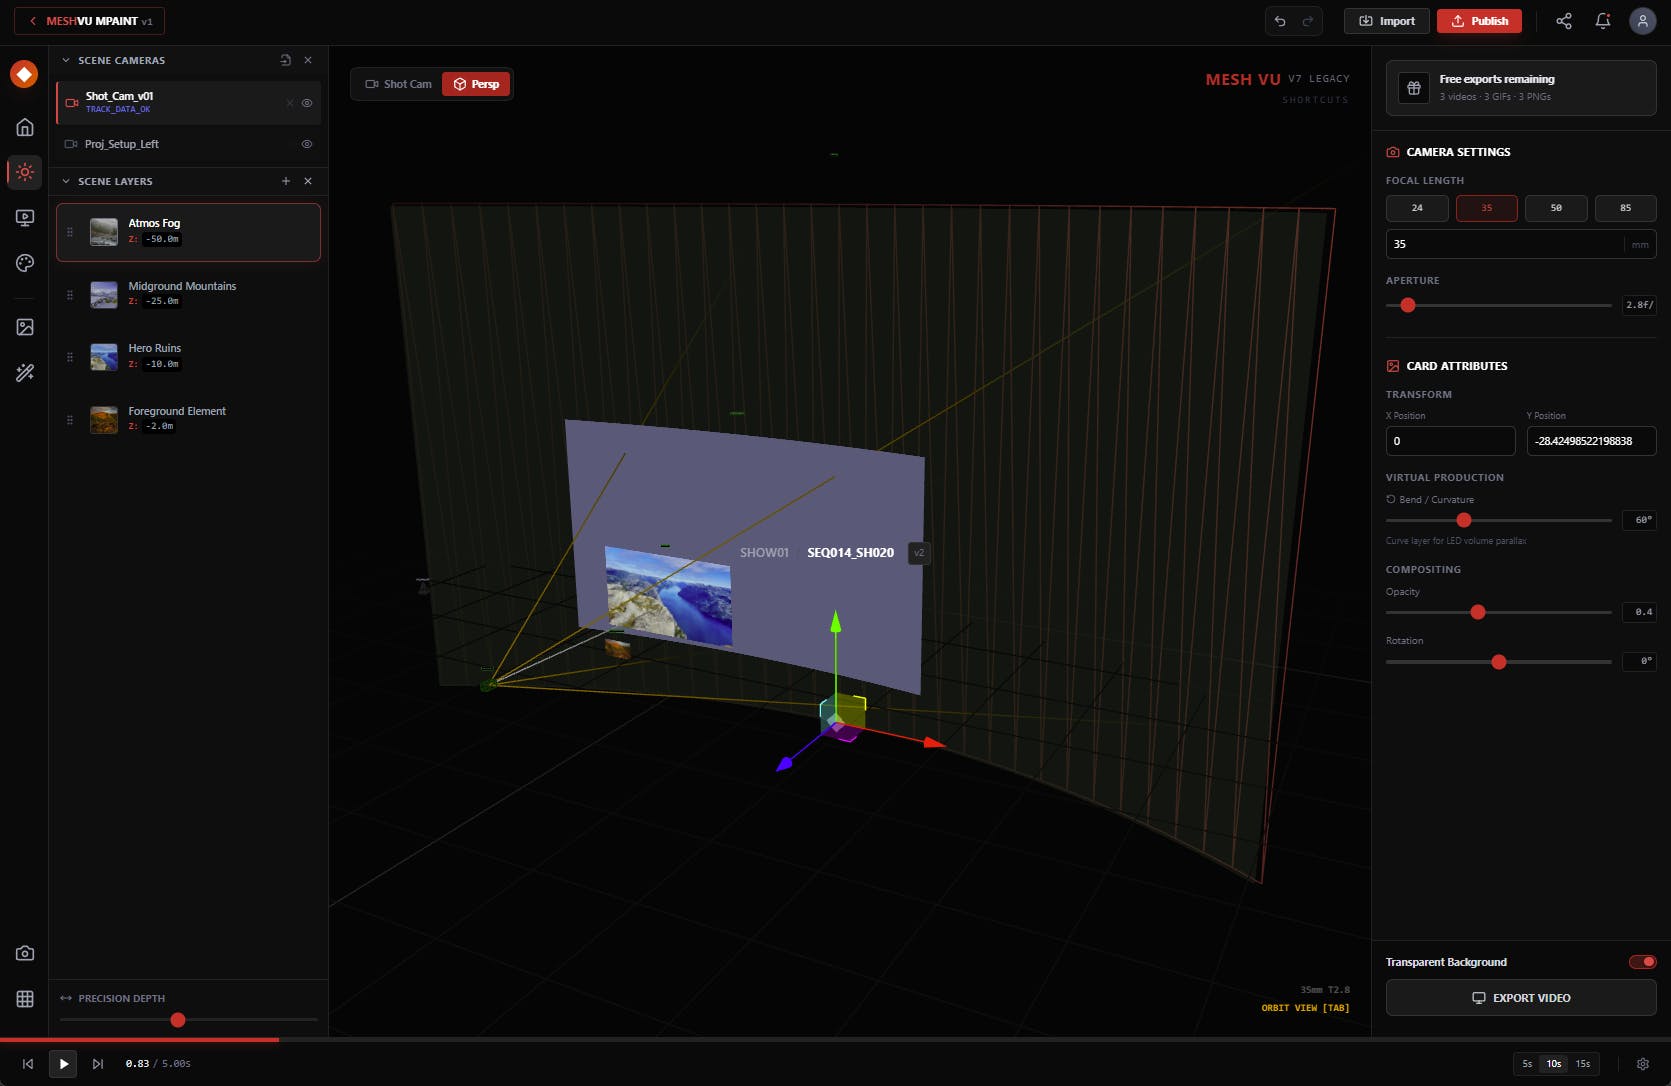Select the Proj_Setup_Left camera row
This screenshot has height=1086, width=1671.
point(188,144)
